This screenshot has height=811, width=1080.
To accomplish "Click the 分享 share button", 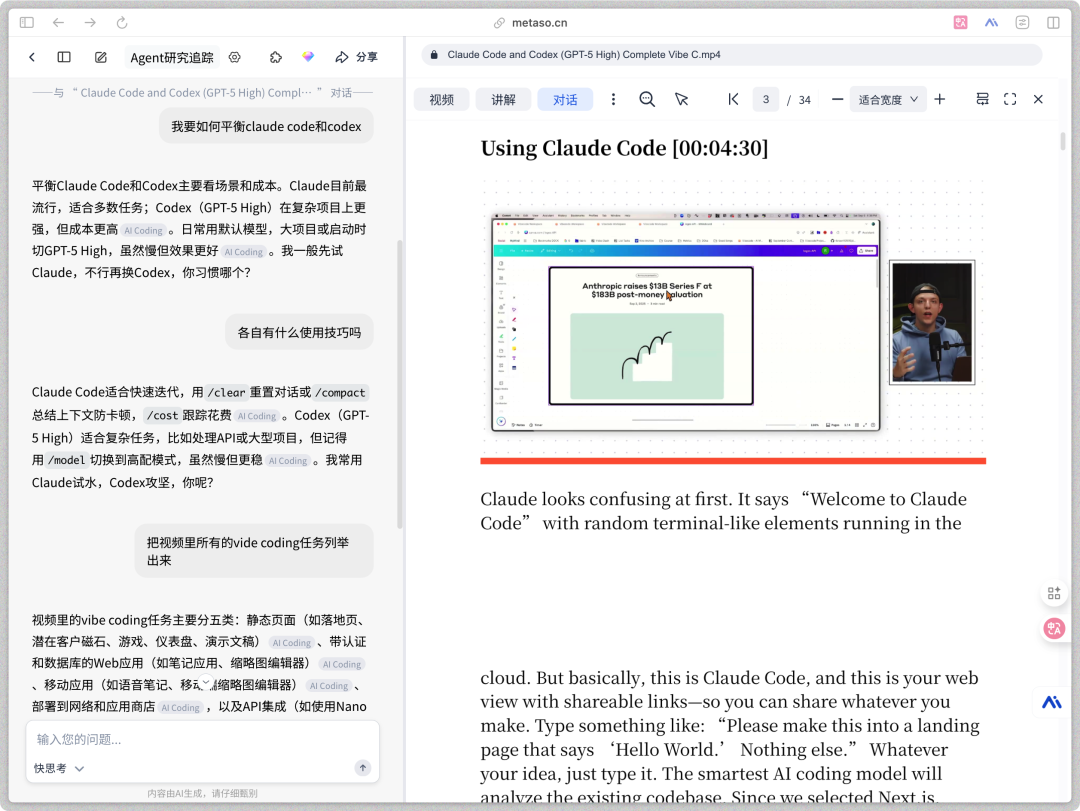I will pos(356,57).
